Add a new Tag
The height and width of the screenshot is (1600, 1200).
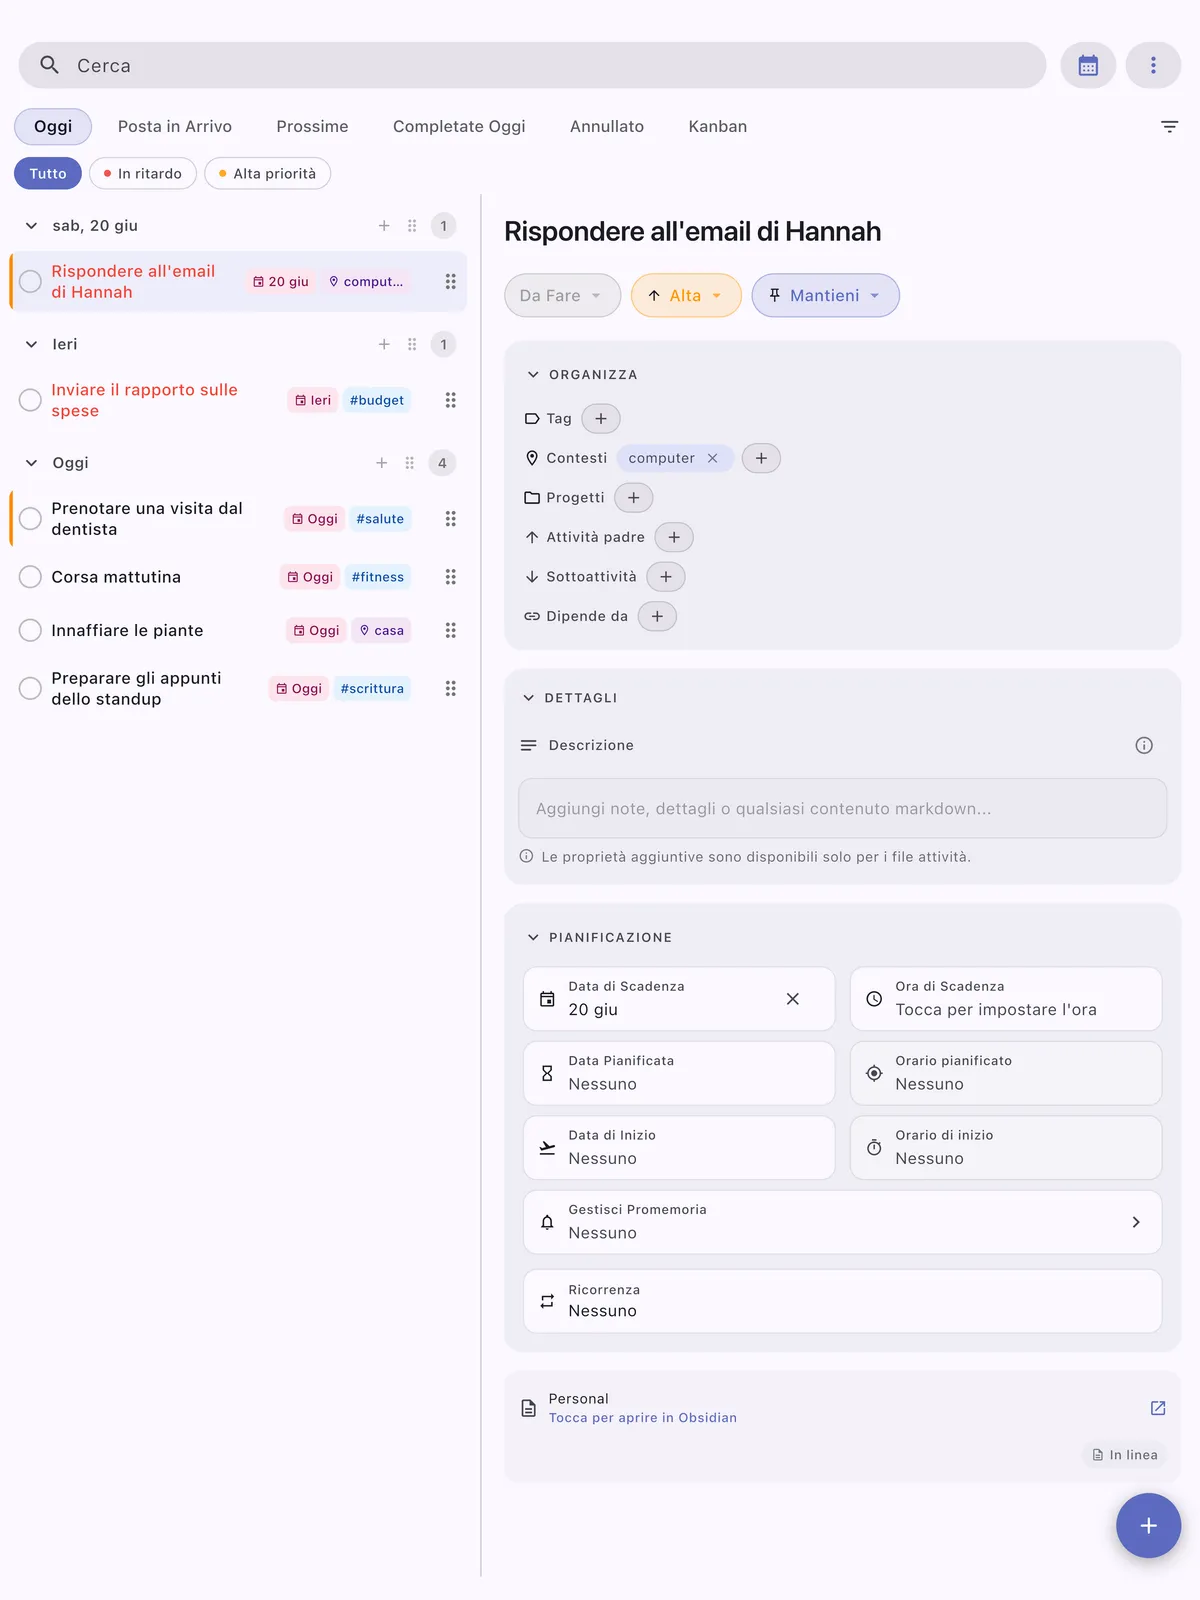tap(601, 418)
